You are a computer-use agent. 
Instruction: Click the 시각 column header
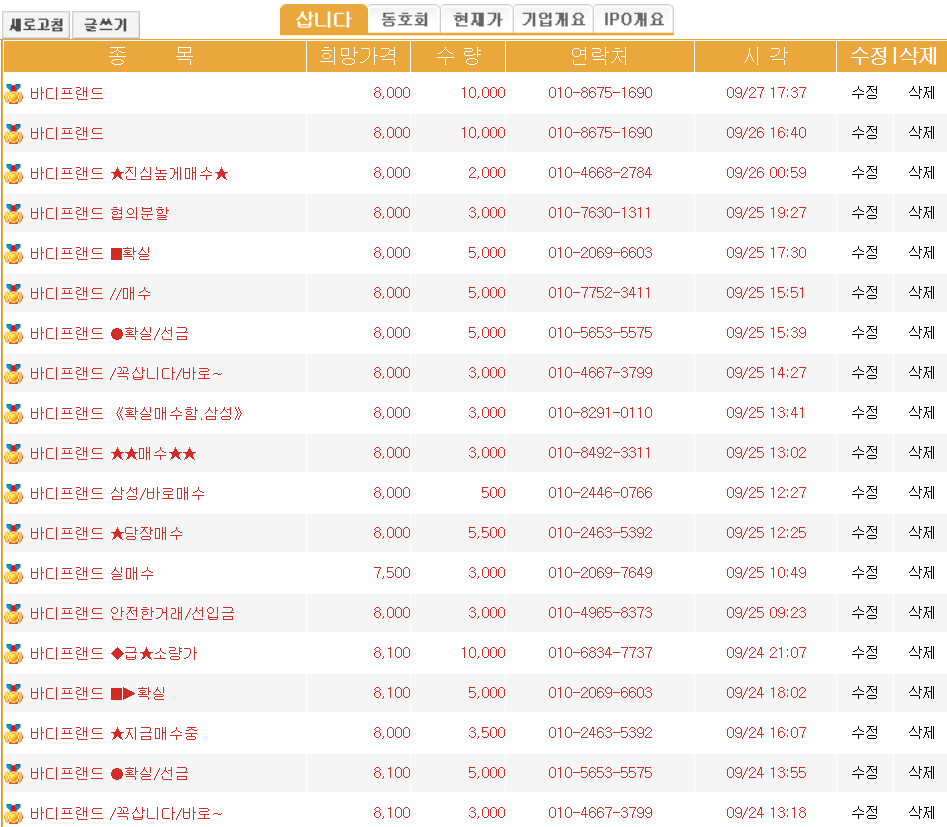pyautogui.click(x=765, y=56)
